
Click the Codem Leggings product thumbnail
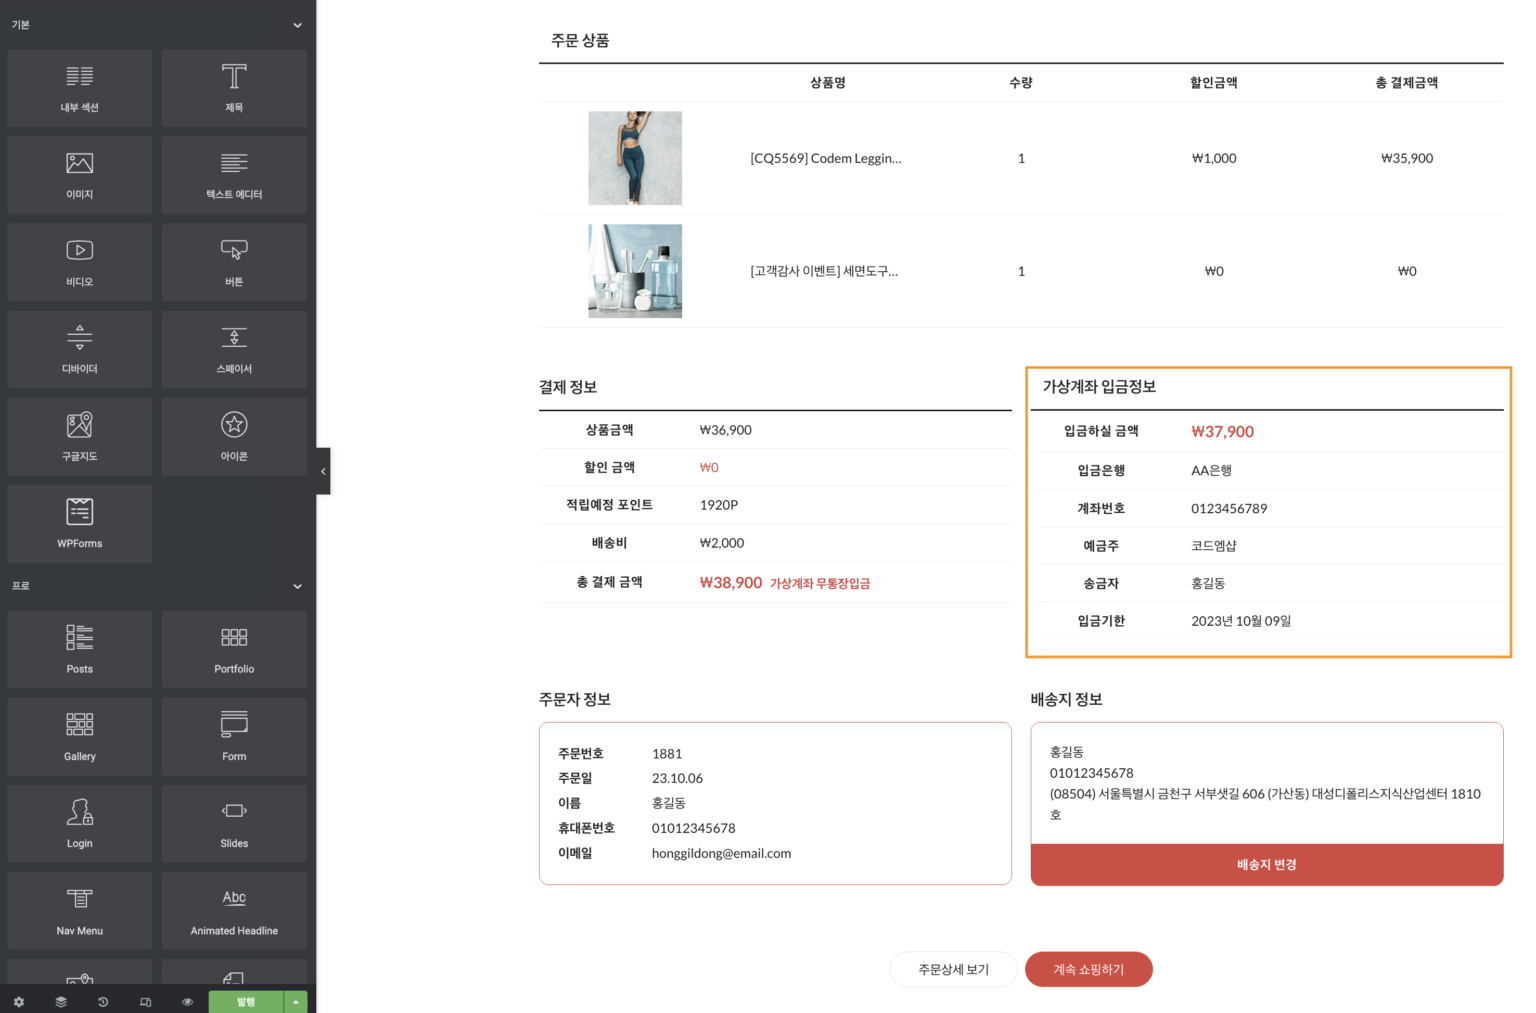[x=635, y=158]
